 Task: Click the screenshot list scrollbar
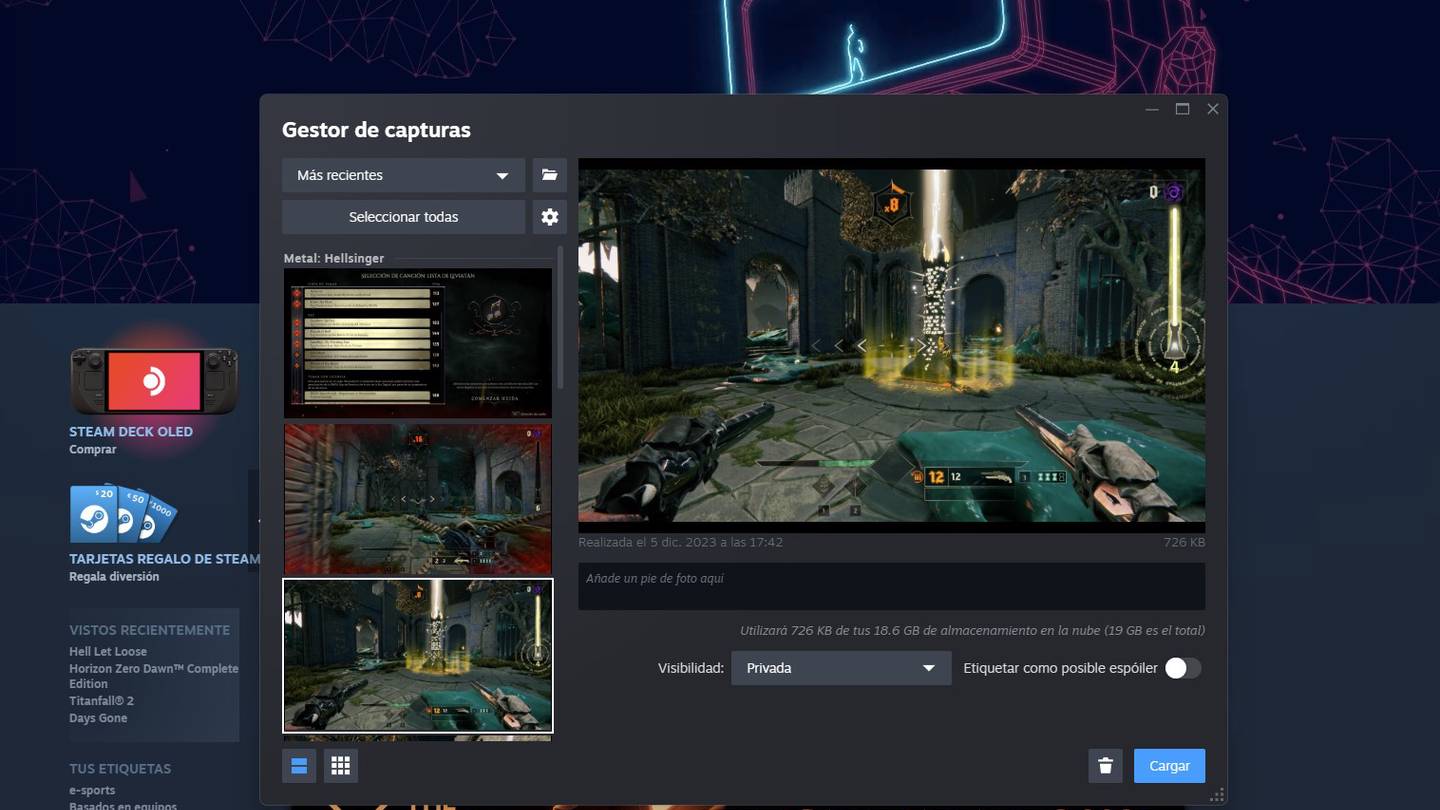(x=560, y=320)
